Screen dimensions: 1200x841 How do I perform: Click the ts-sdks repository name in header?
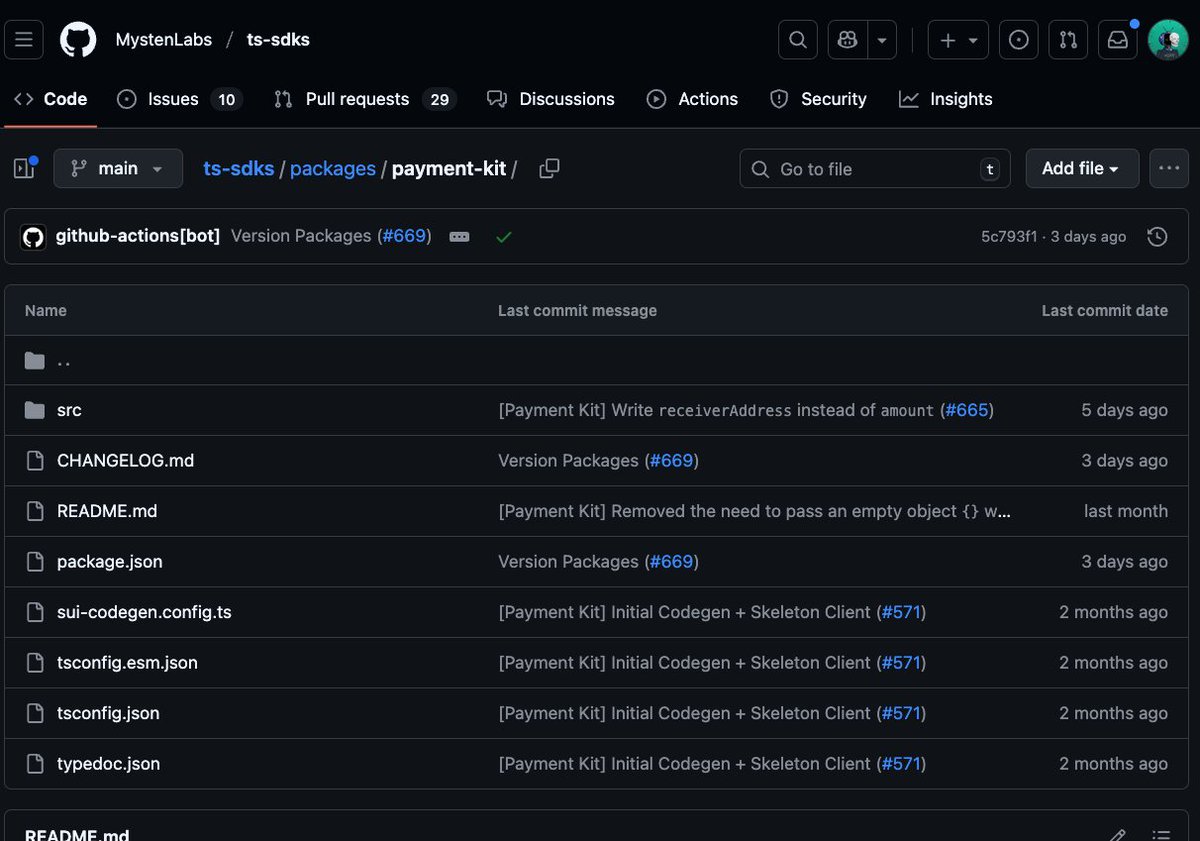tap(278, 40)
